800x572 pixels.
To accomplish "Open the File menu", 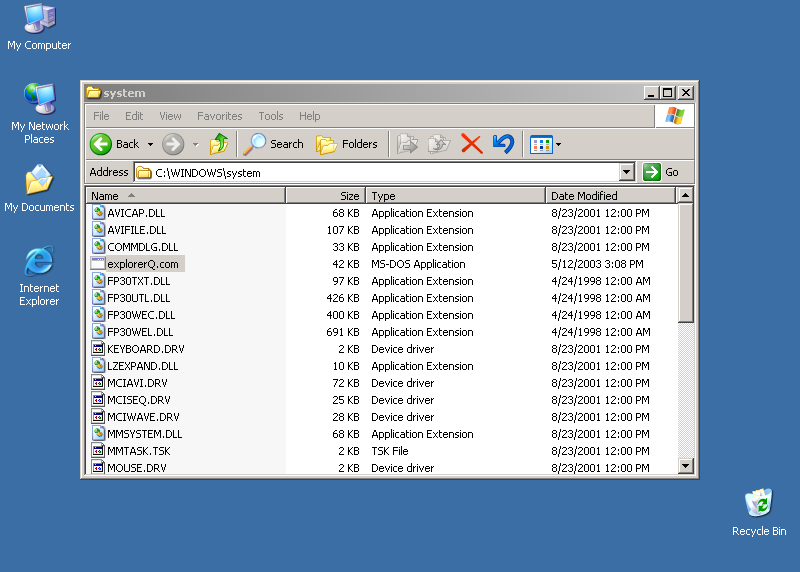I will coord(101,116).
